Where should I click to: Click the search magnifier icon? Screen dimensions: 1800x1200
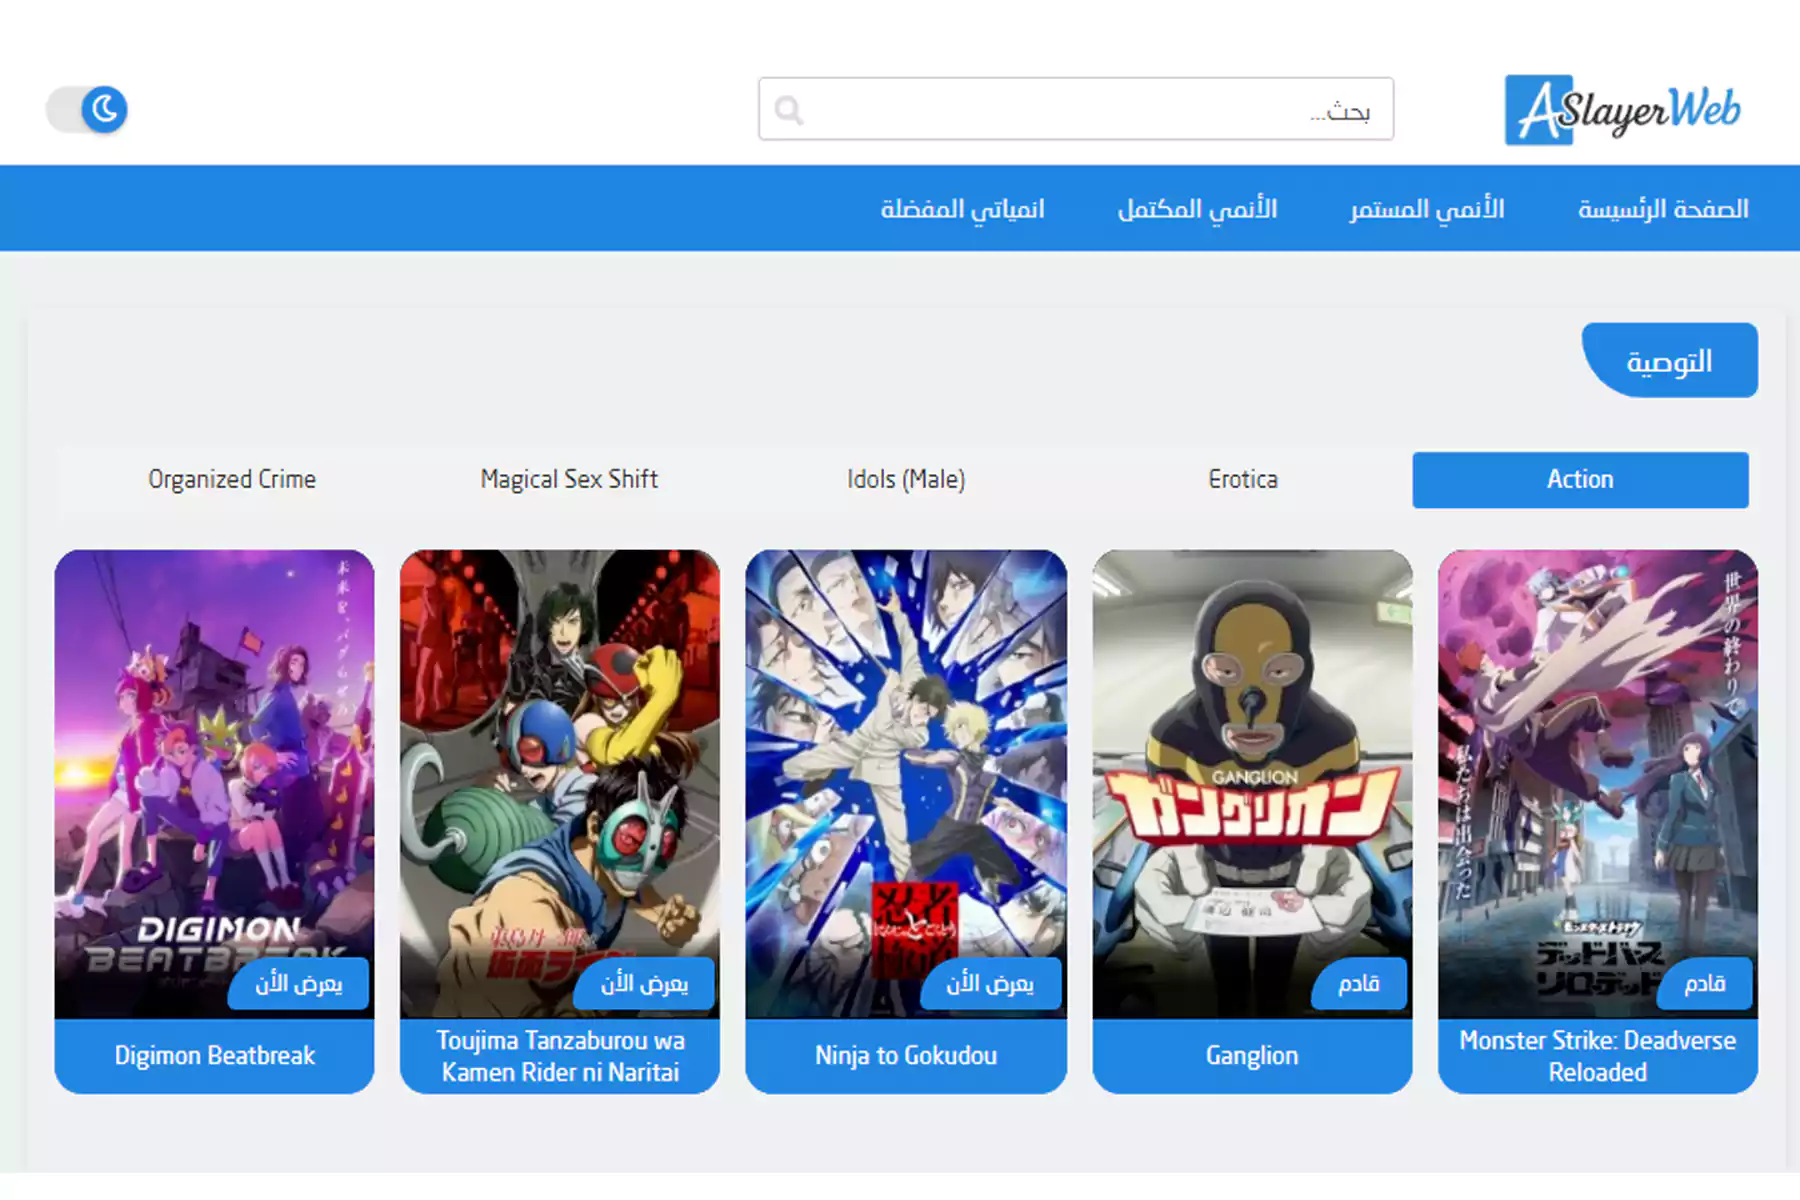(x=789, y=110)
